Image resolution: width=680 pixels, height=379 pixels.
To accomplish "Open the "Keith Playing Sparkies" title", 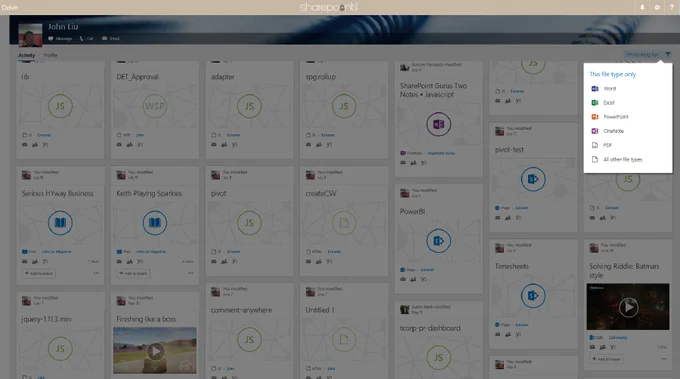I will click(x=149, y=193).
